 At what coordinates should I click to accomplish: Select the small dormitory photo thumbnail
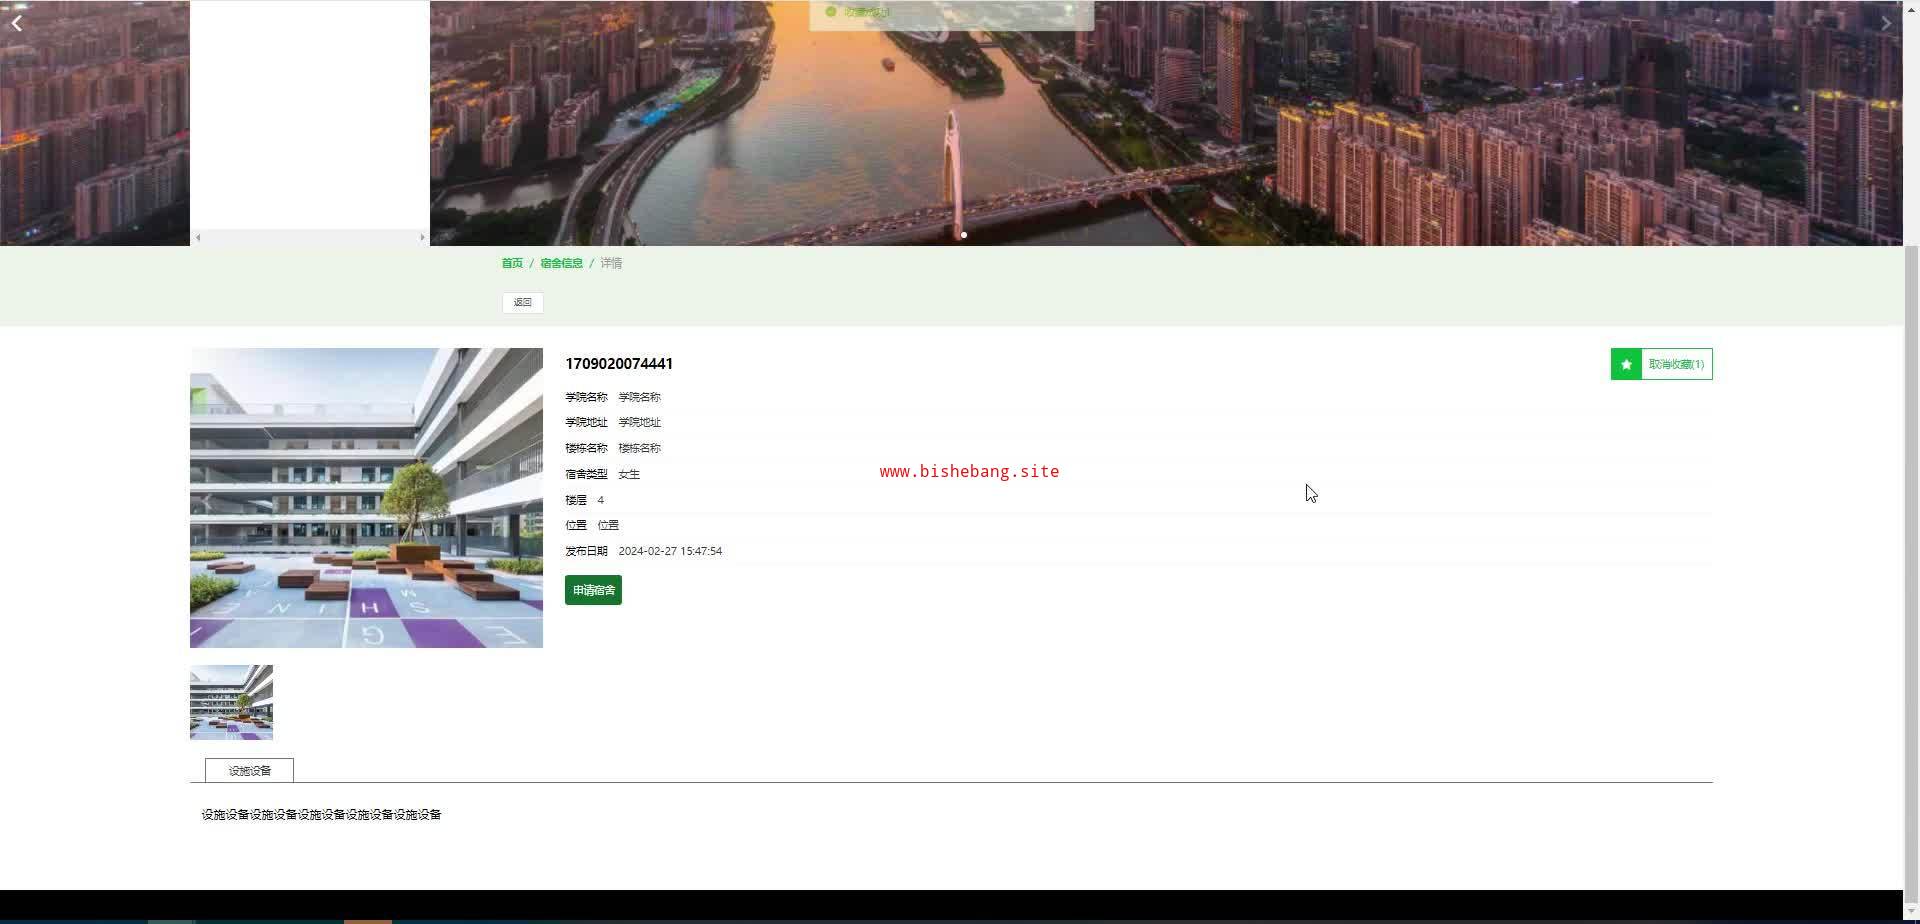coord(231,702)
